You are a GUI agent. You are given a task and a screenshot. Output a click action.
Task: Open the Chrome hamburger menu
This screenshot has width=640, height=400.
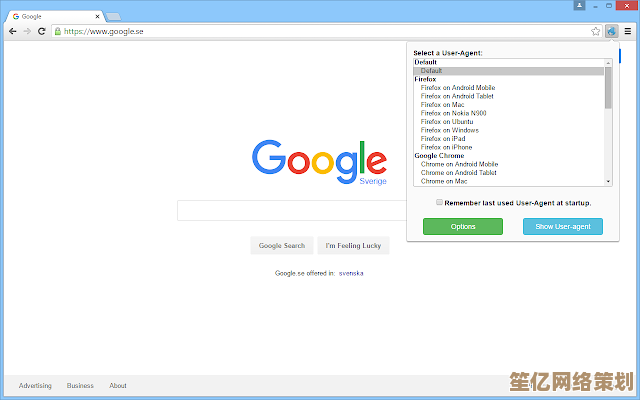[x=628, y=31]
